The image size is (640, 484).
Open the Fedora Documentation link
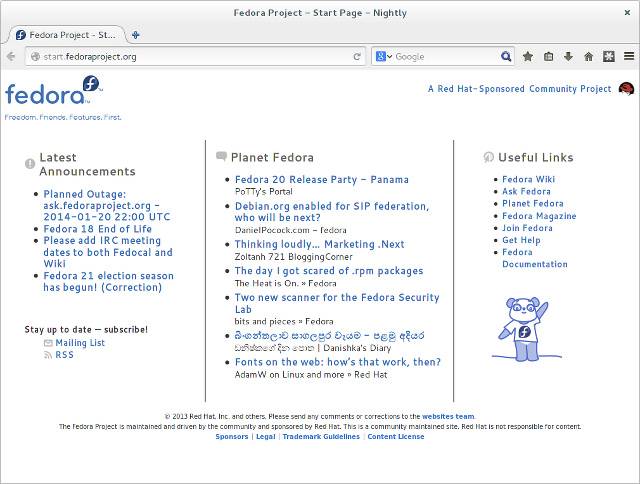[535, 258]
